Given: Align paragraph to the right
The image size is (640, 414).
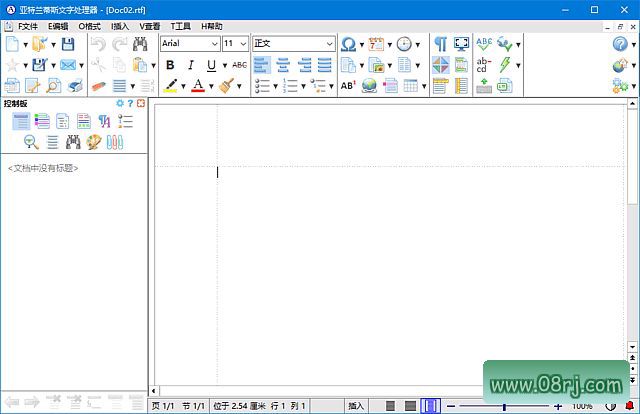Looking at the screenshot, I should pos(304,65).
